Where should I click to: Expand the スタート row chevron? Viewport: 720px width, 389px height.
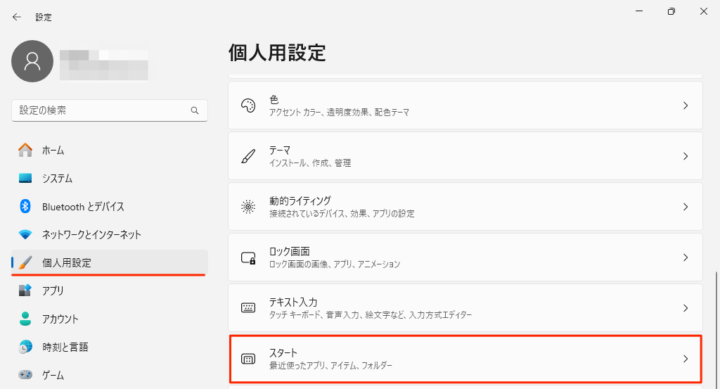pos(685,359)
